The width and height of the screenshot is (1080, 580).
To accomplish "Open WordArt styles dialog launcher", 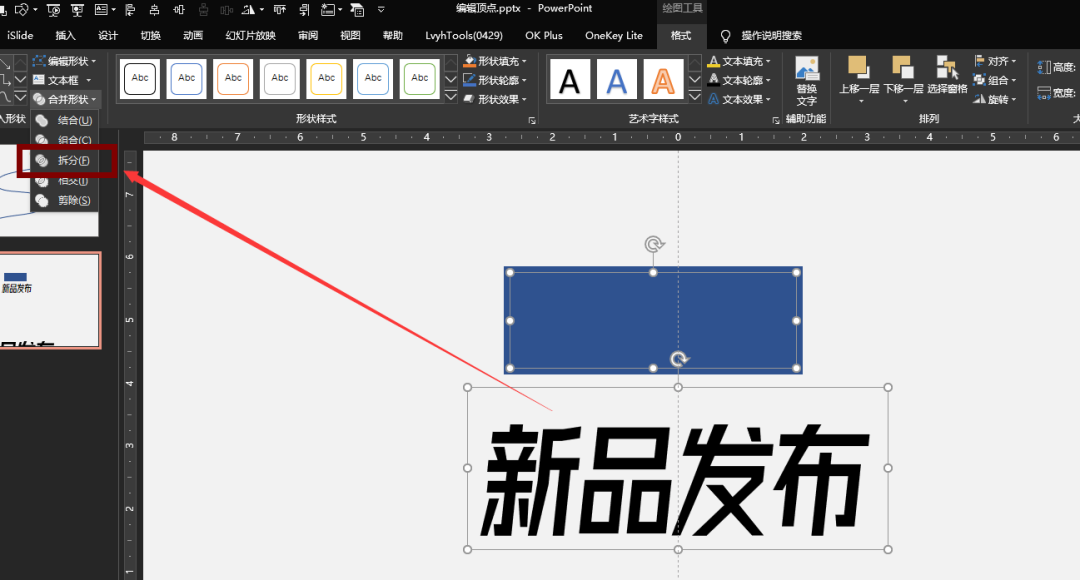I will pos(776,120).
